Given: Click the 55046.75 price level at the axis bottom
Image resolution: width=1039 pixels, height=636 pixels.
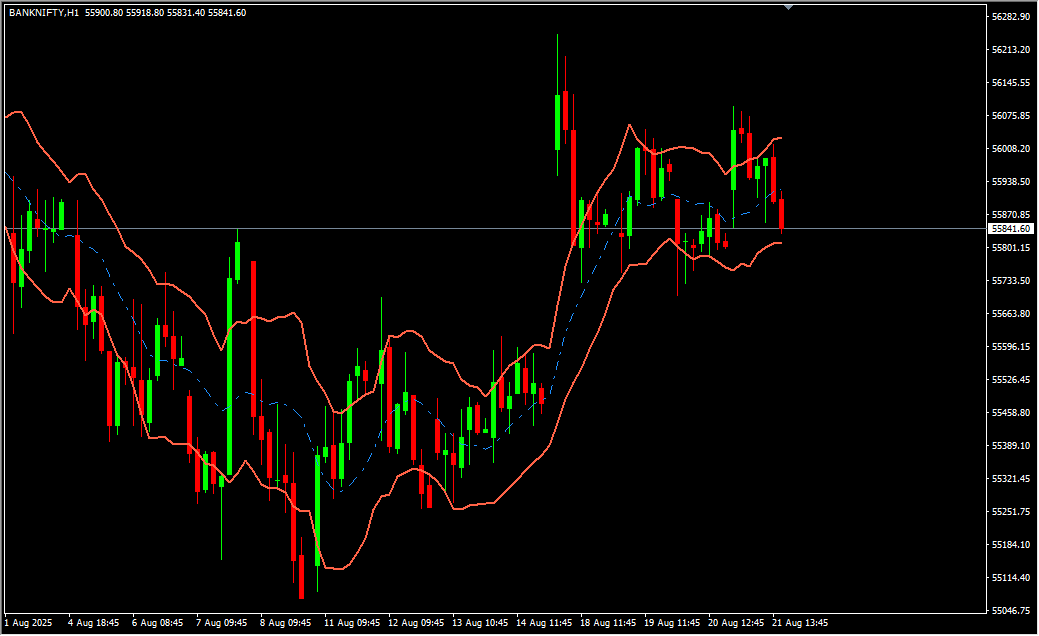Looking at the screenshot, I should click(1011, 611).
